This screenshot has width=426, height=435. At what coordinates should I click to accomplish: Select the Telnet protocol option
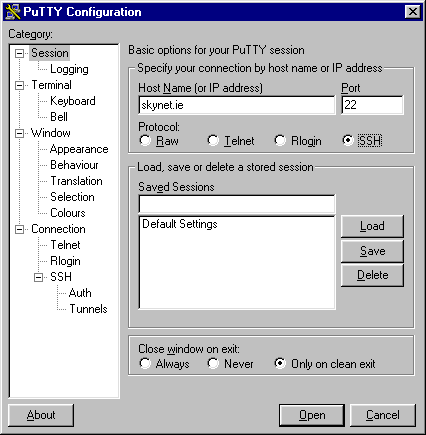pos(213,140)
